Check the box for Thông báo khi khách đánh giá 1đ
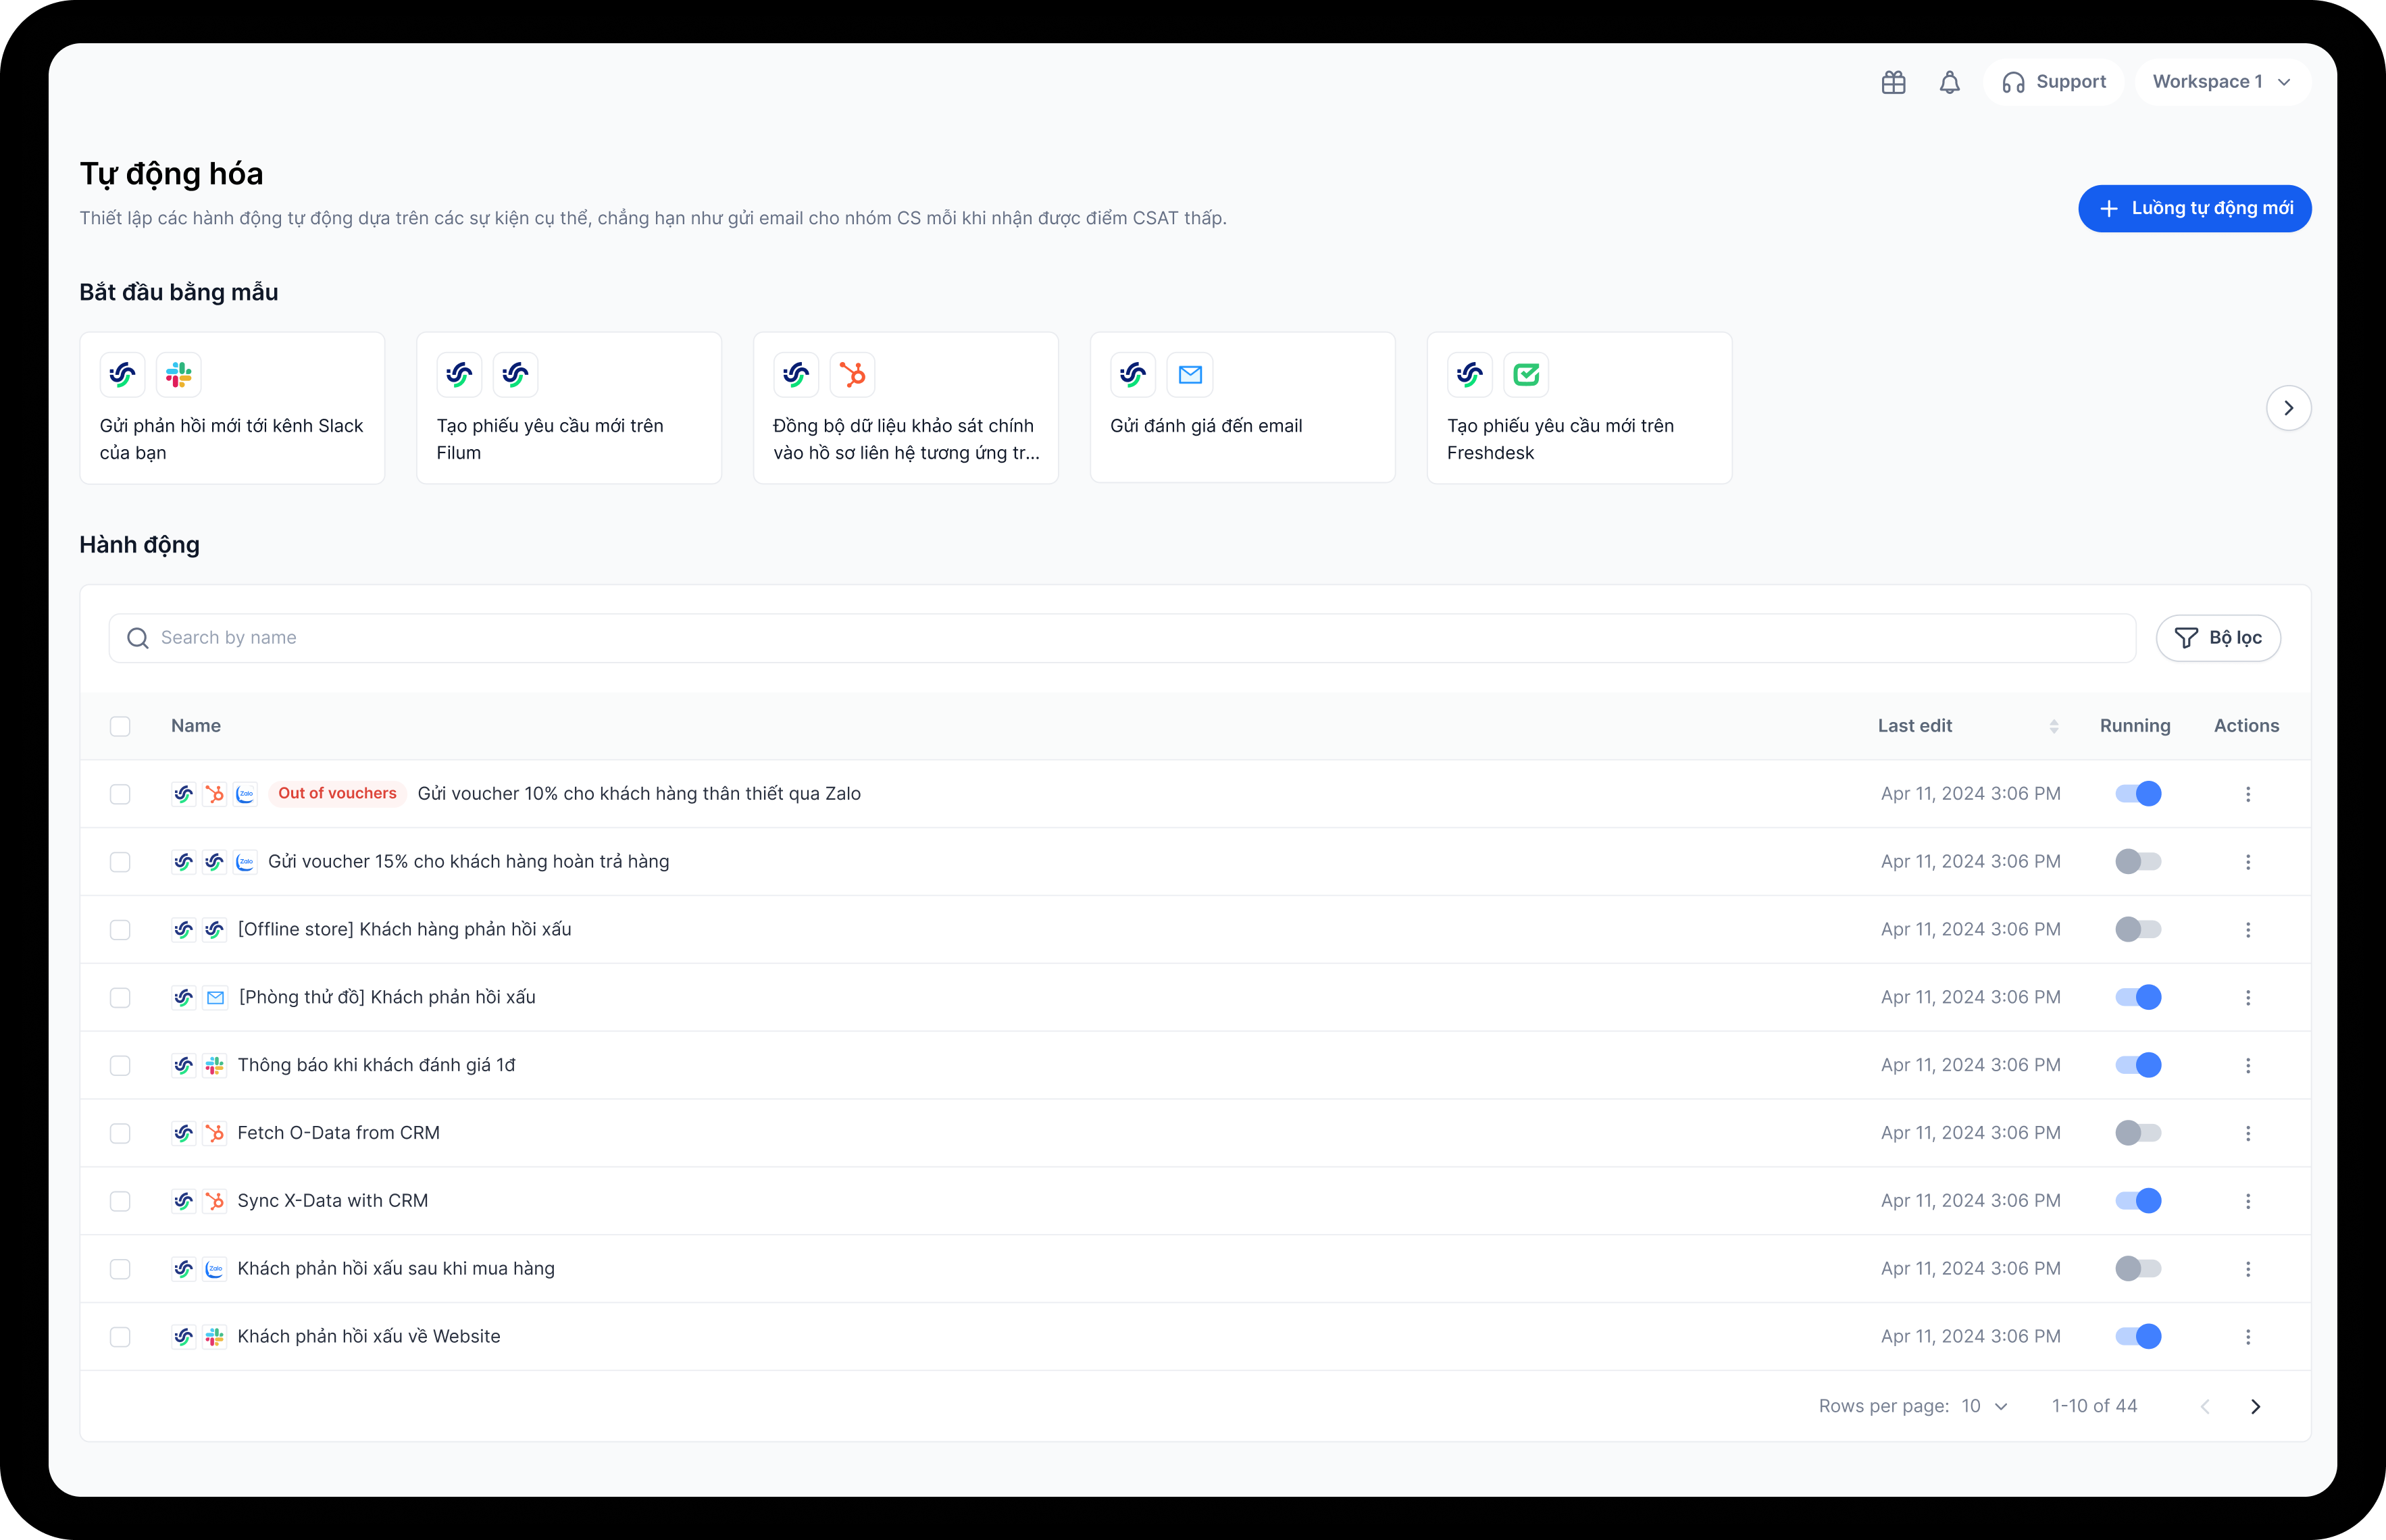The width and height of the screenshot is (2386, 1540). tap(120, 1065)
